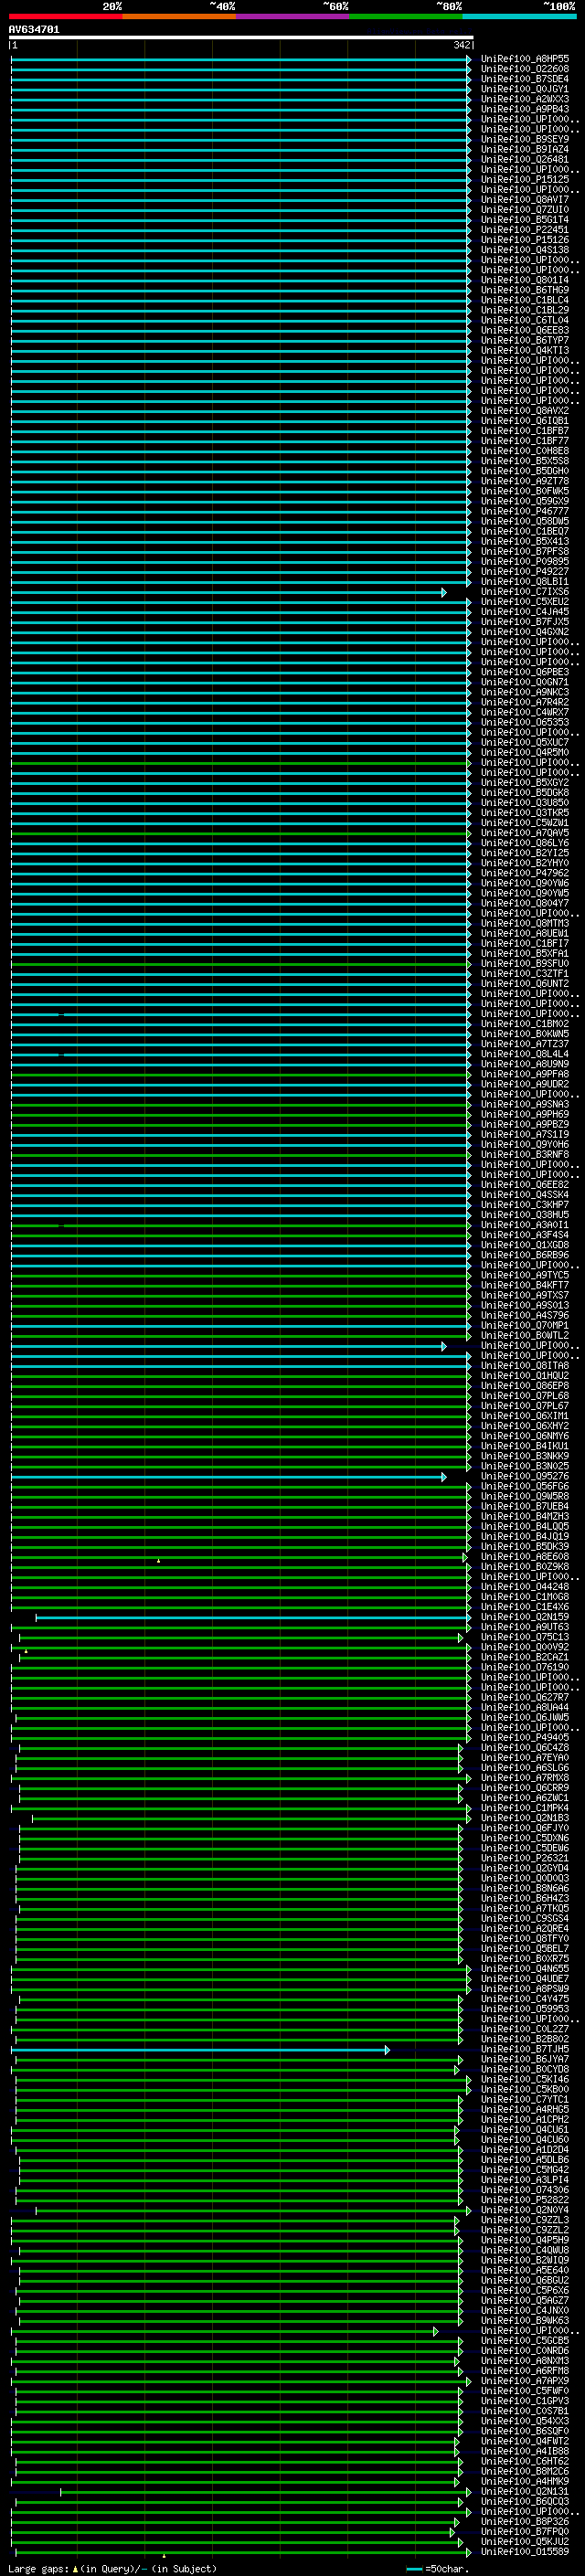Image resolution: width=585 pixels, height=2576 pixels.
Task: Click the cyan alignment bar for UniRef100_Q2N159
Action: [x=253, y=1617]
